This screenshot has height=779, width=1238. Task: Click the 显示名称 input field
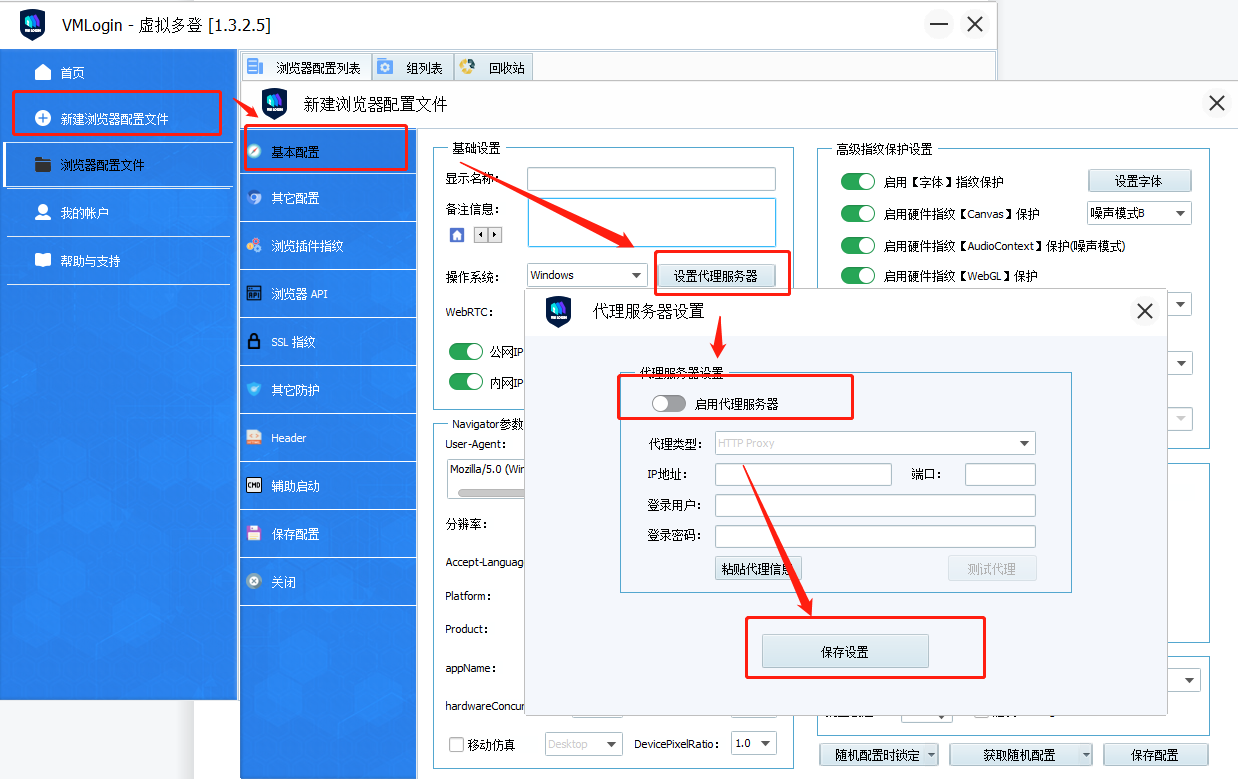pos(652,179)
